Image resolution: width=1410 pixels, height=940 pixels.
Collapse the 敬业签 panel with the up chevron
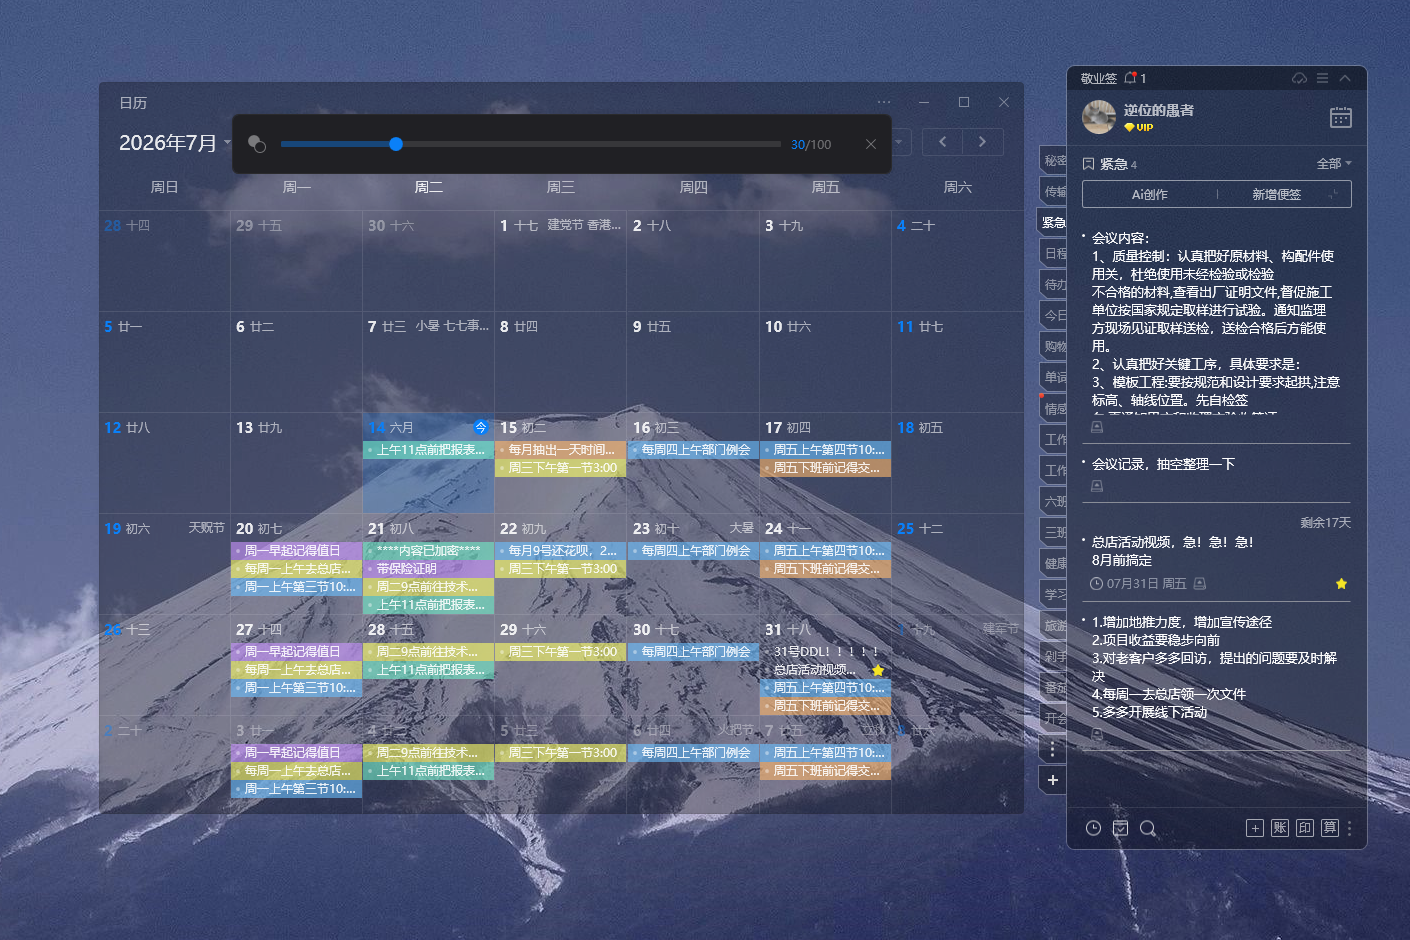click(x=1345, y=78)
